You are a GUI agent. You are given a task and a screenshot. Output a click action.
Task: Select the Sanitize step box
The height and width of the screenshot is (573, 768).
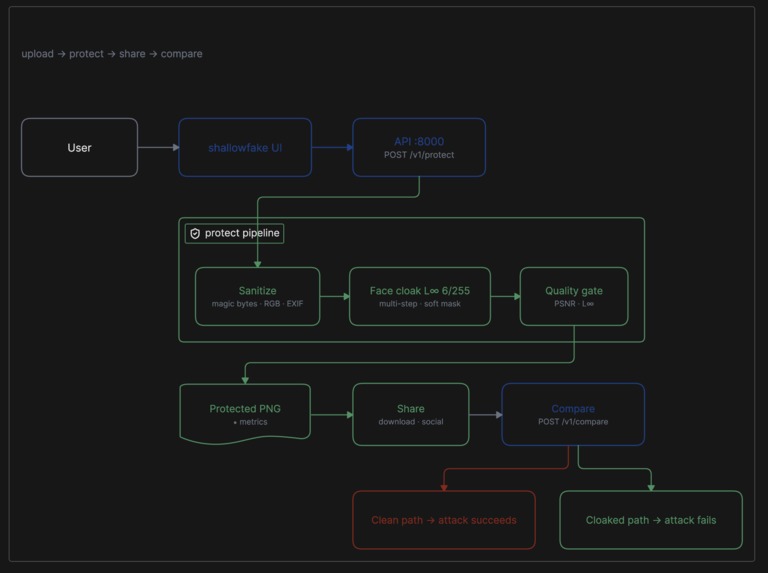tap(258, 296)
